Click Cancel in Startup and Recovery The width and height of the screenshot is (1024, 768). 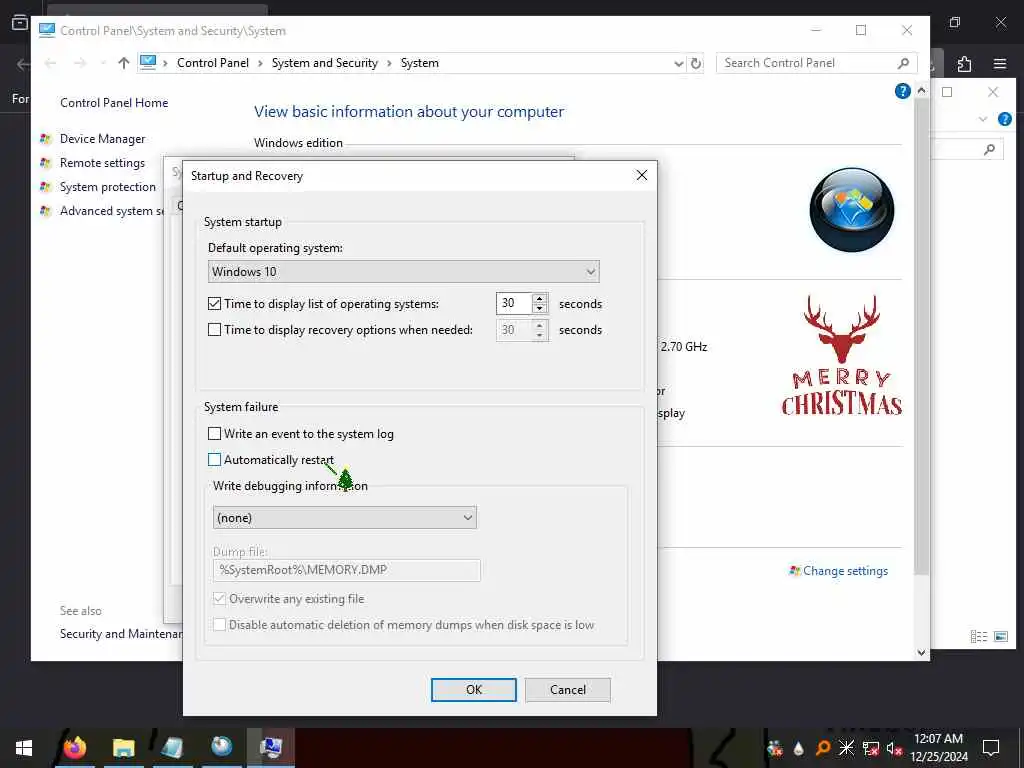pos(568,690)
